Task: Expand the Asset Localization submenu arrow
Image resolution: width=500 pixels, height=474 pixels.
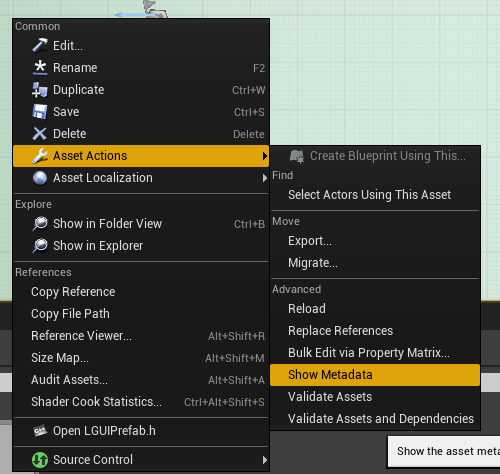Action: click(x=265, y=178)
